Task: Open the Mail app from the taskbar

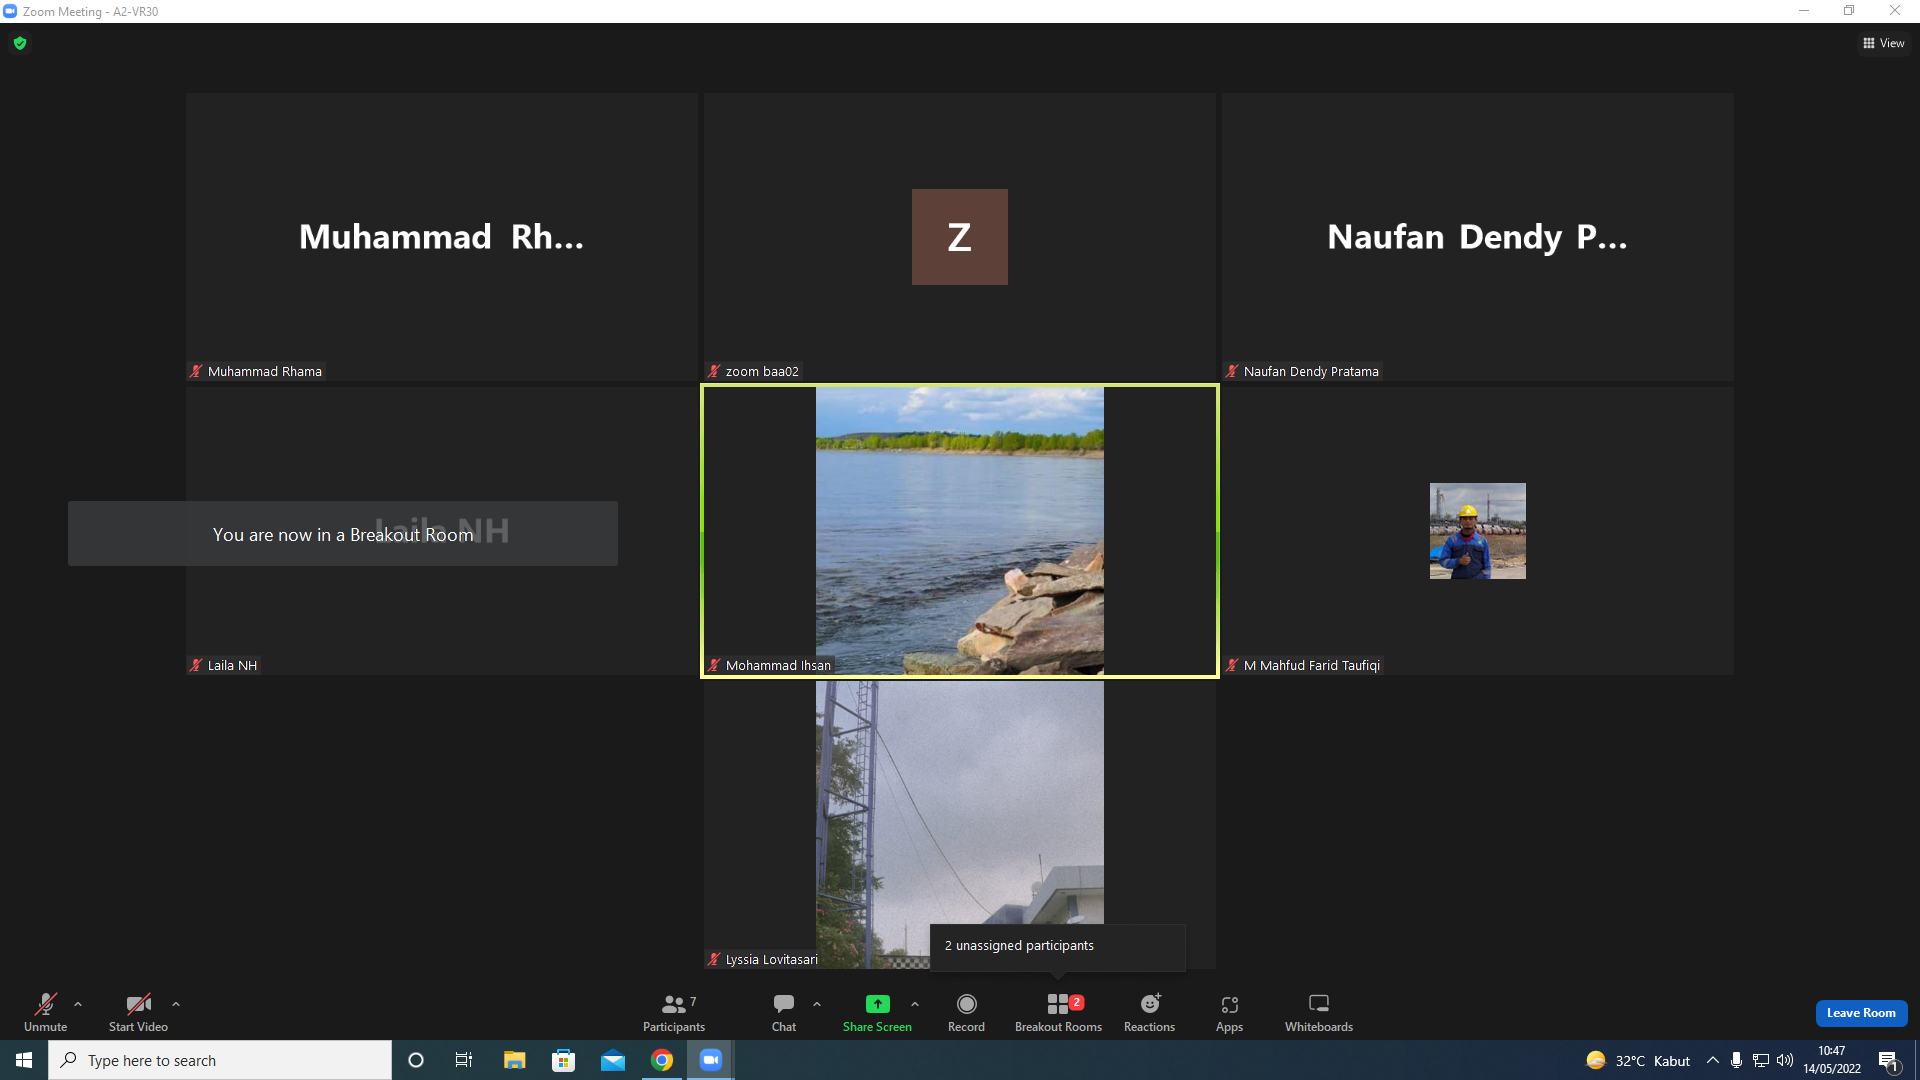Action: [x=613, y=1060]
